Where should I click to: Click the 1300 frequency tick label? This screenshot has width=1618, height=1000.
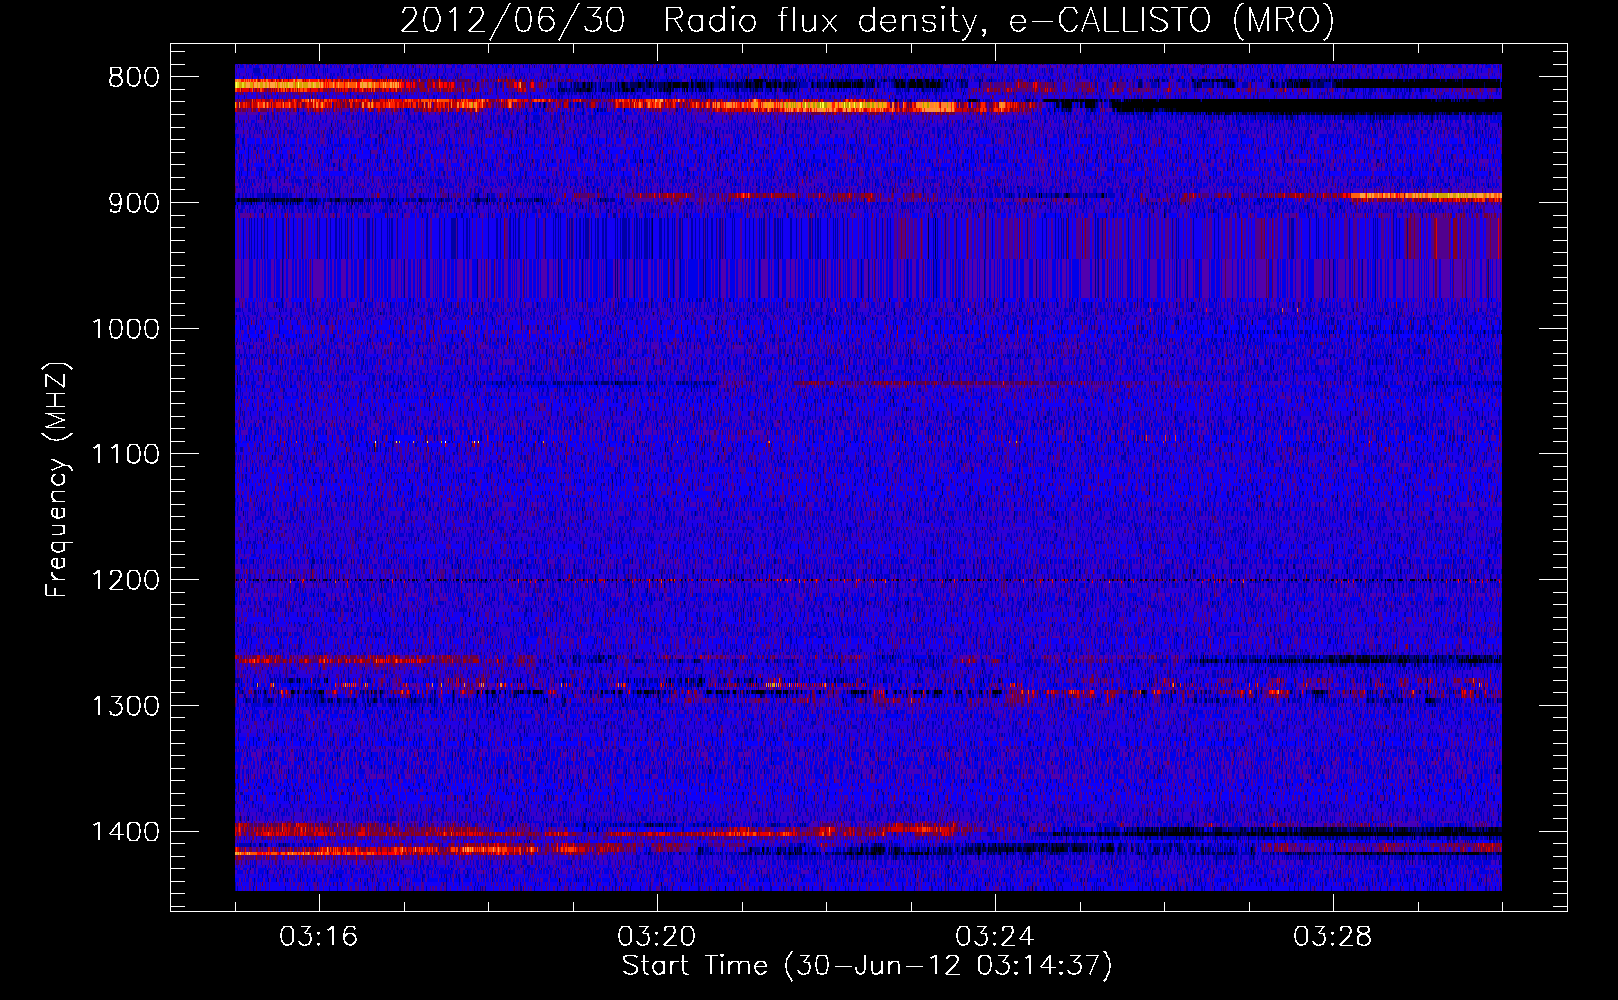coord(125,706)
